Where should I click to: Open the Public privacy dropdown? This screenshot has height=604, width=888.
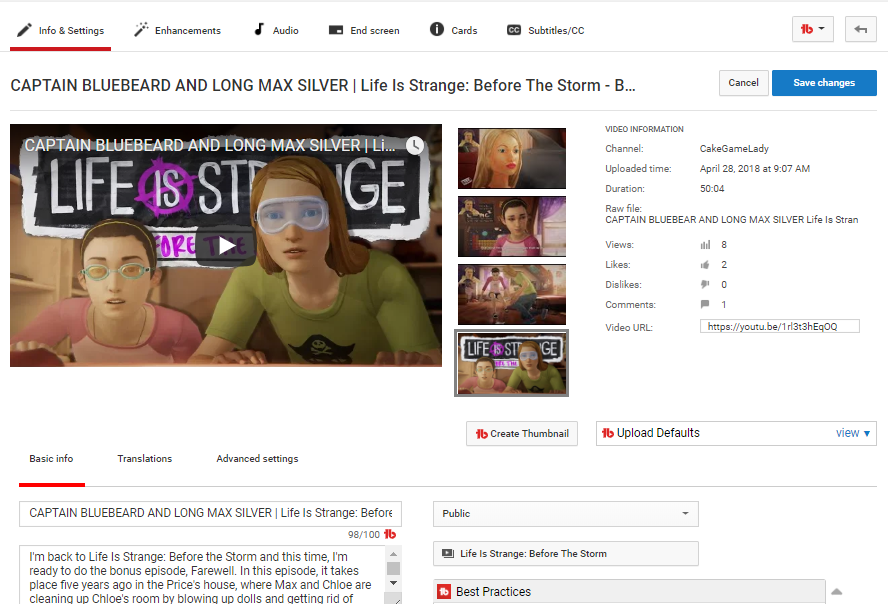pyautogui.click(x=566, y=514)
